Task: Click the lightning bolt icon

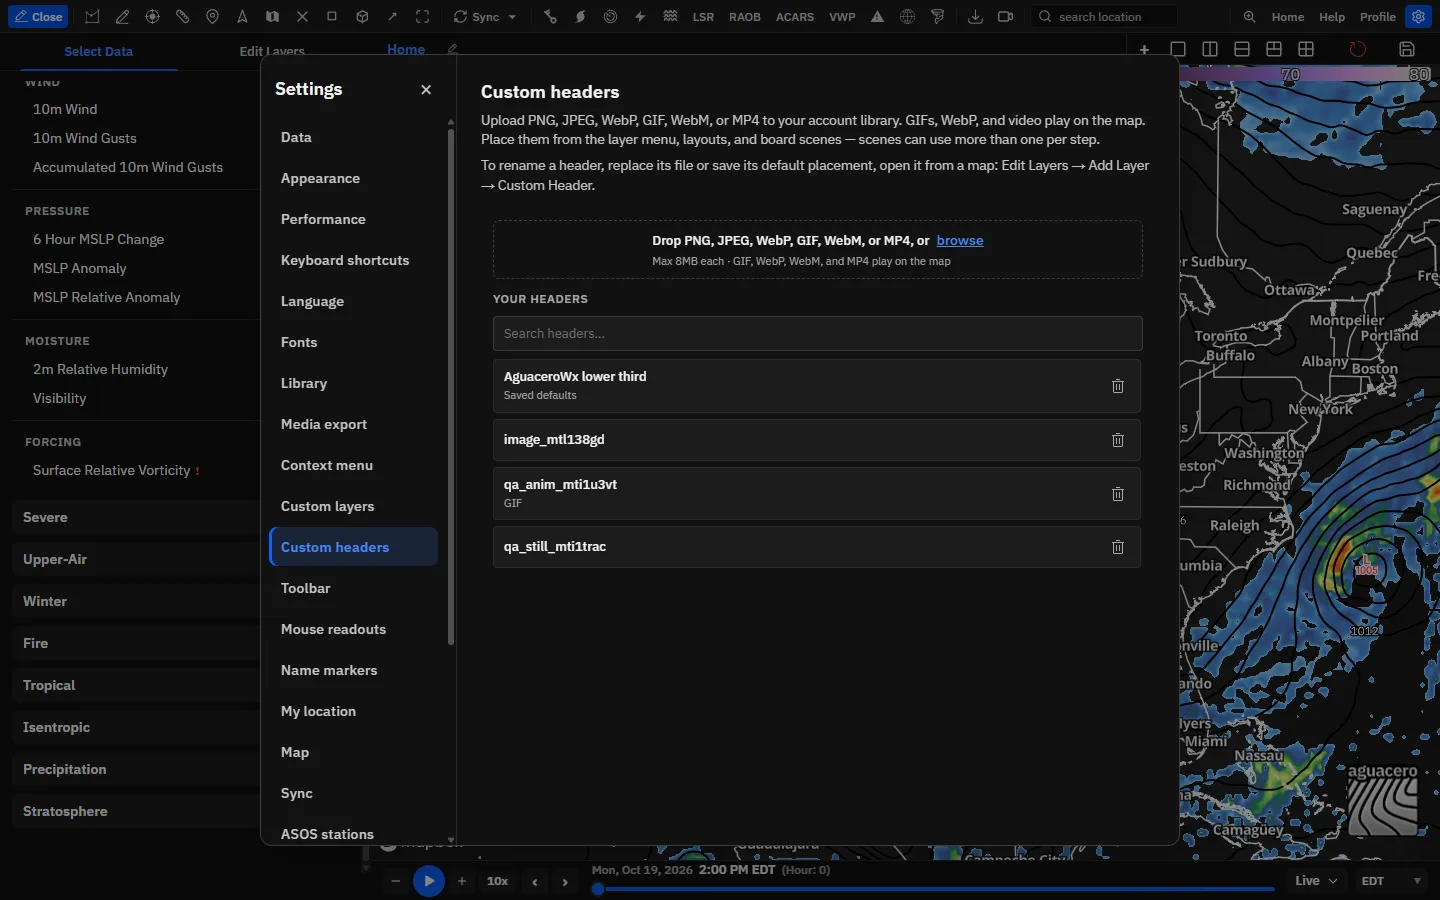Action: 640,17
